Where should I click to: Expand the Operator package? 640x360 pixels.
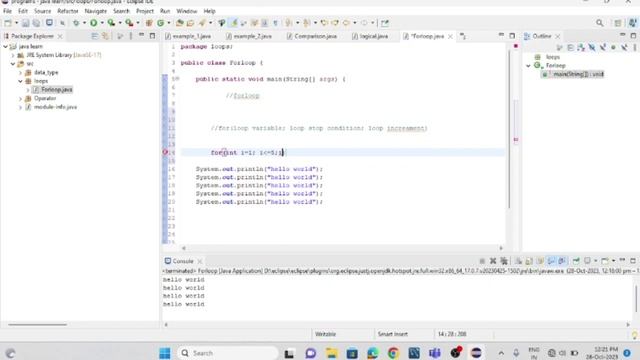(x=20, y=98)
